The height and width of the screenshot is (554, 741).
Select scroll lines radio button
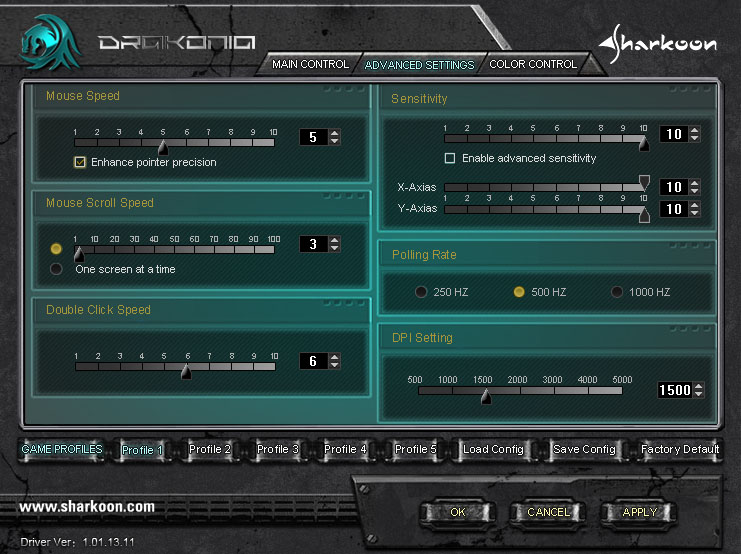[56, 248]
